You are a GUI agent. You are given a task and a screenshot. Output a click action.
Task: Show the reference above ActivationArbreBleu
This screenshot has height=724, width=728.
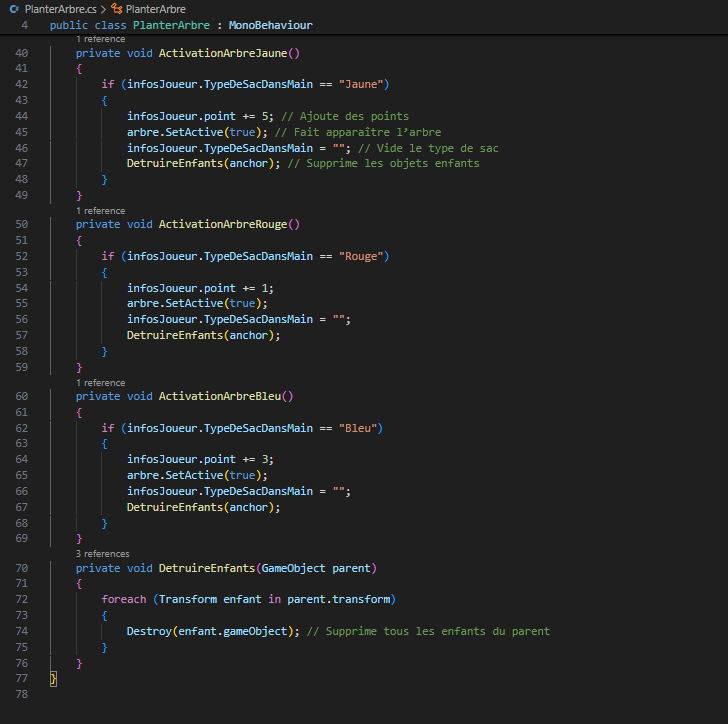click(100, 383)
